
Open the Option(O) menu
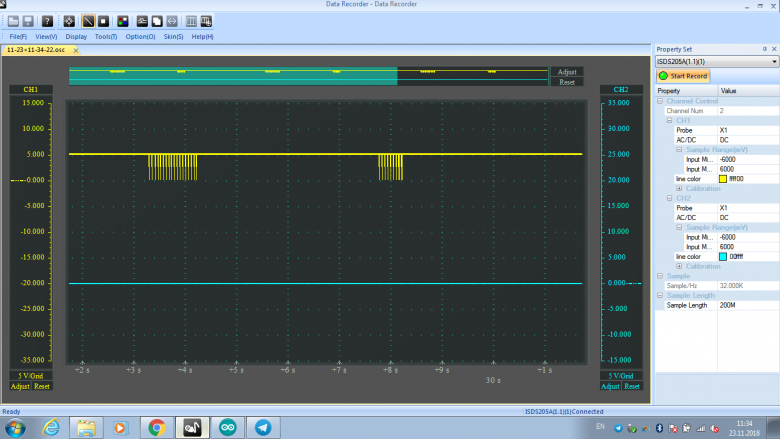coord(140,37)
